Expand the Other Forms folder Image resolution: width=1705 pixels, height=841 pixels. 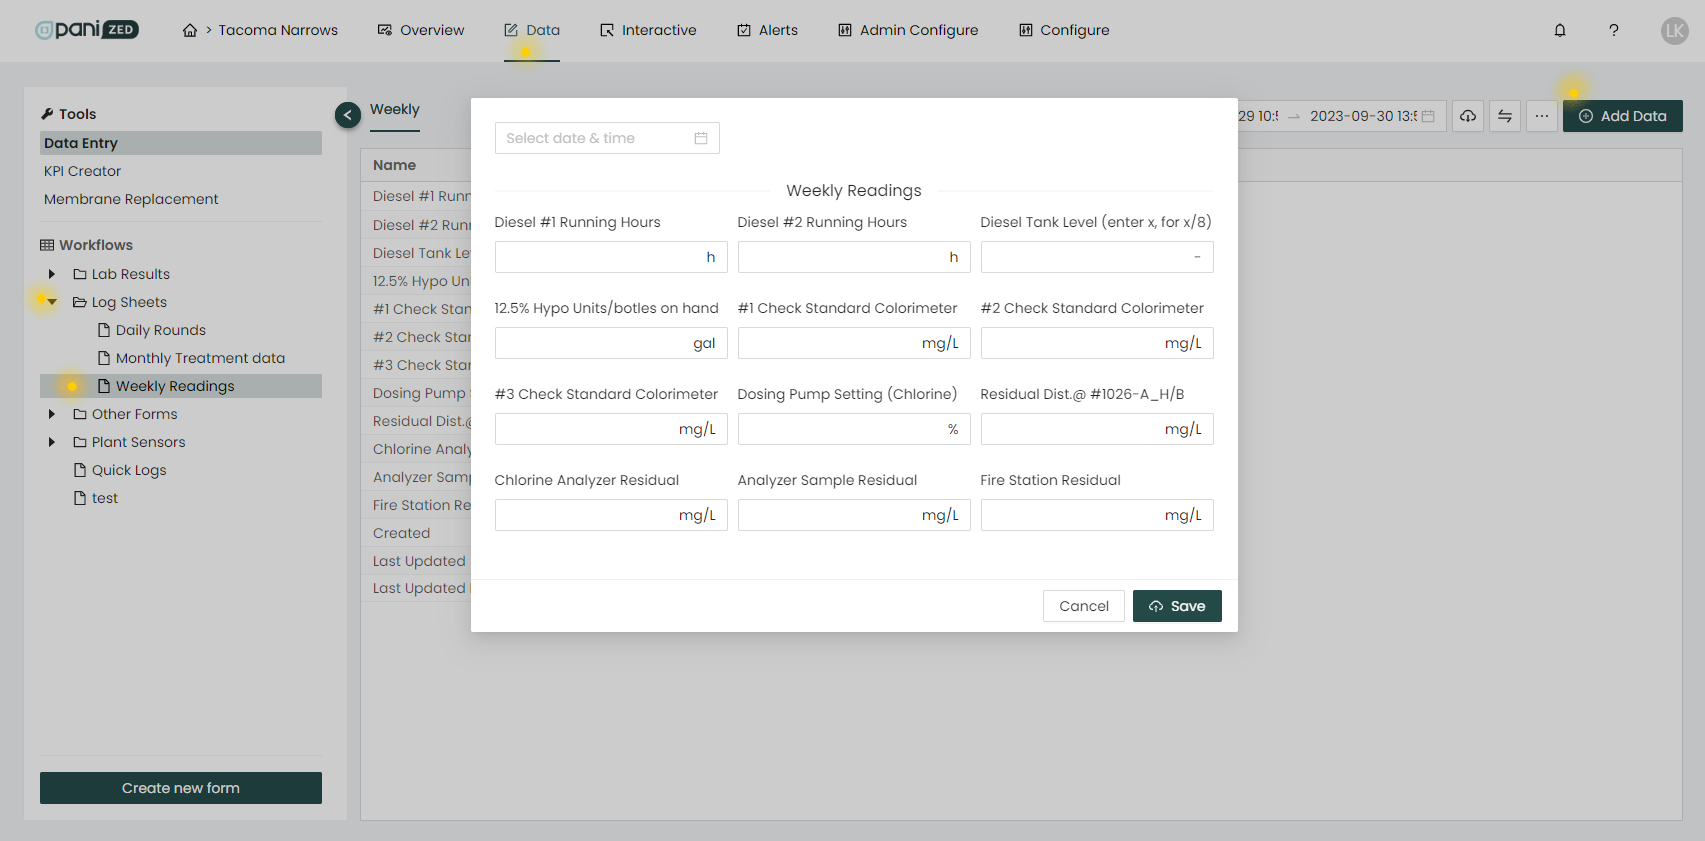point(52,414)
